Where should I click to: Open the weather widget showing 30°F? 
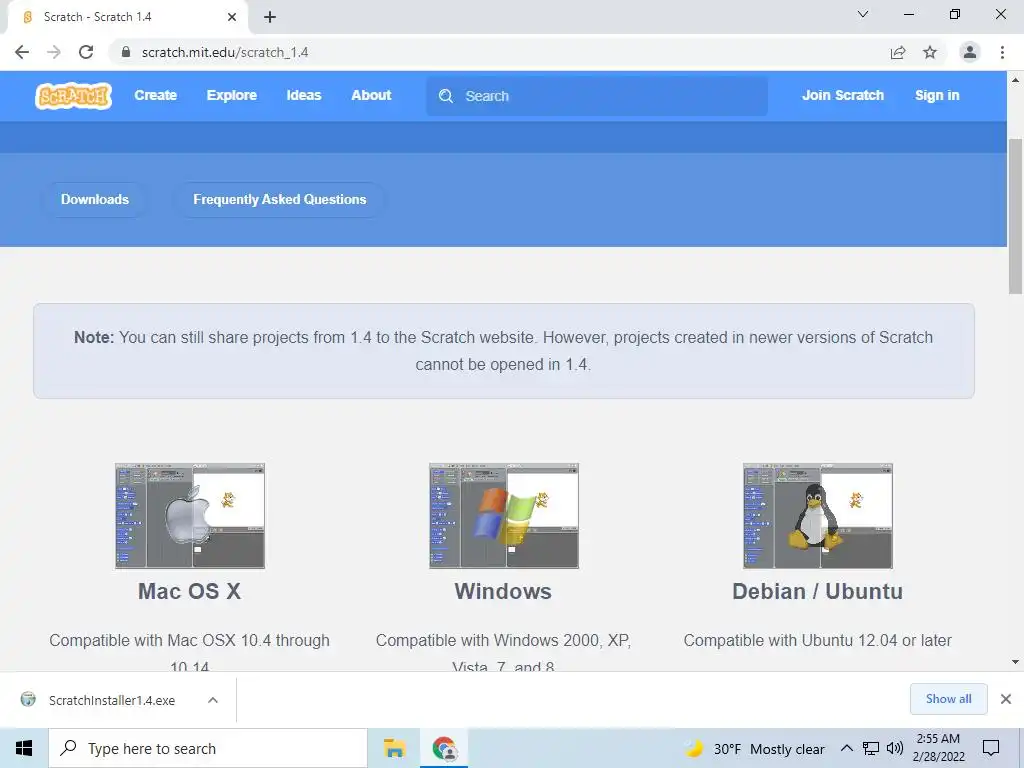pos(756,749)
